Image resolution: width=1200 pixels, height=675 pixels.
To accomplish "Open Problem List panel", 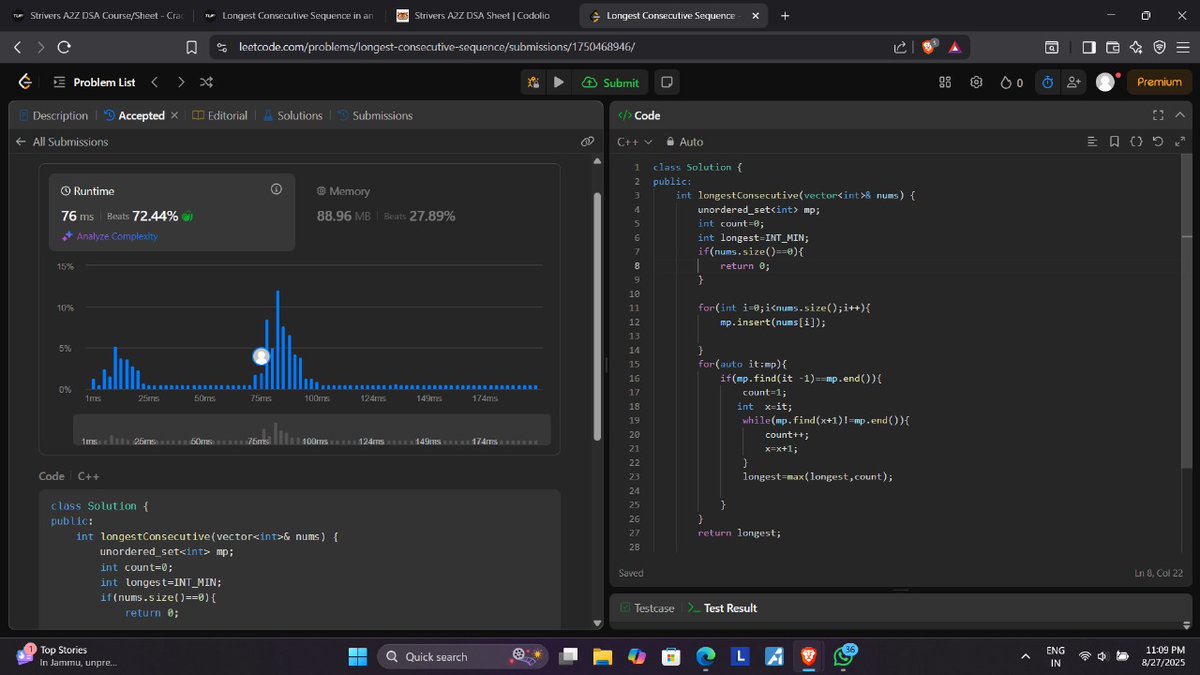I will pyautogui.click(x=93, y=82).
